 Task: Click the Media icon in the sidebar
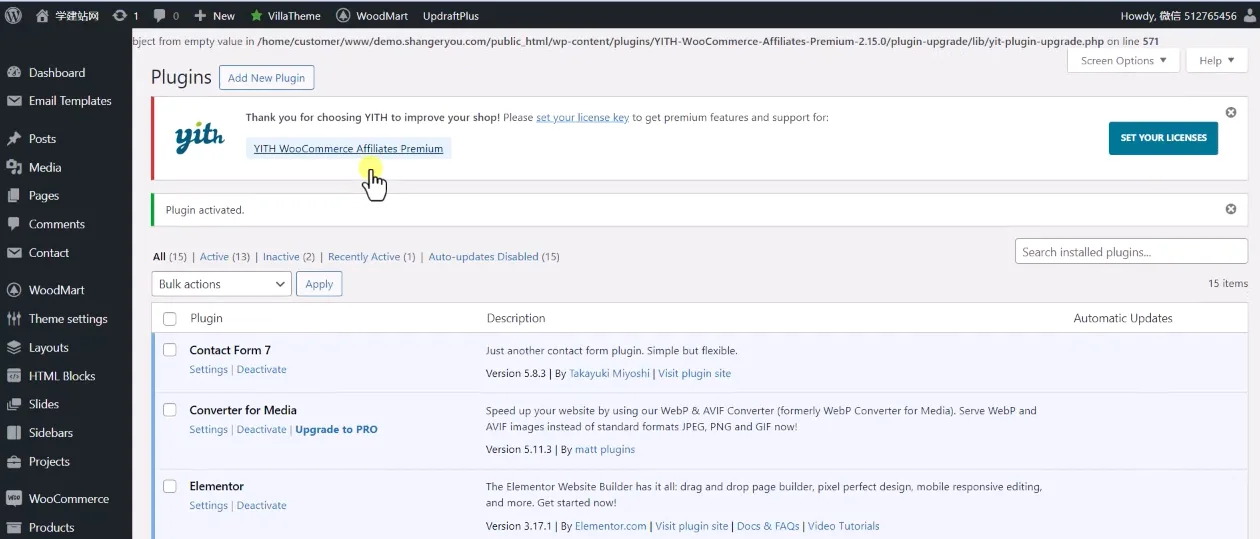14,168
